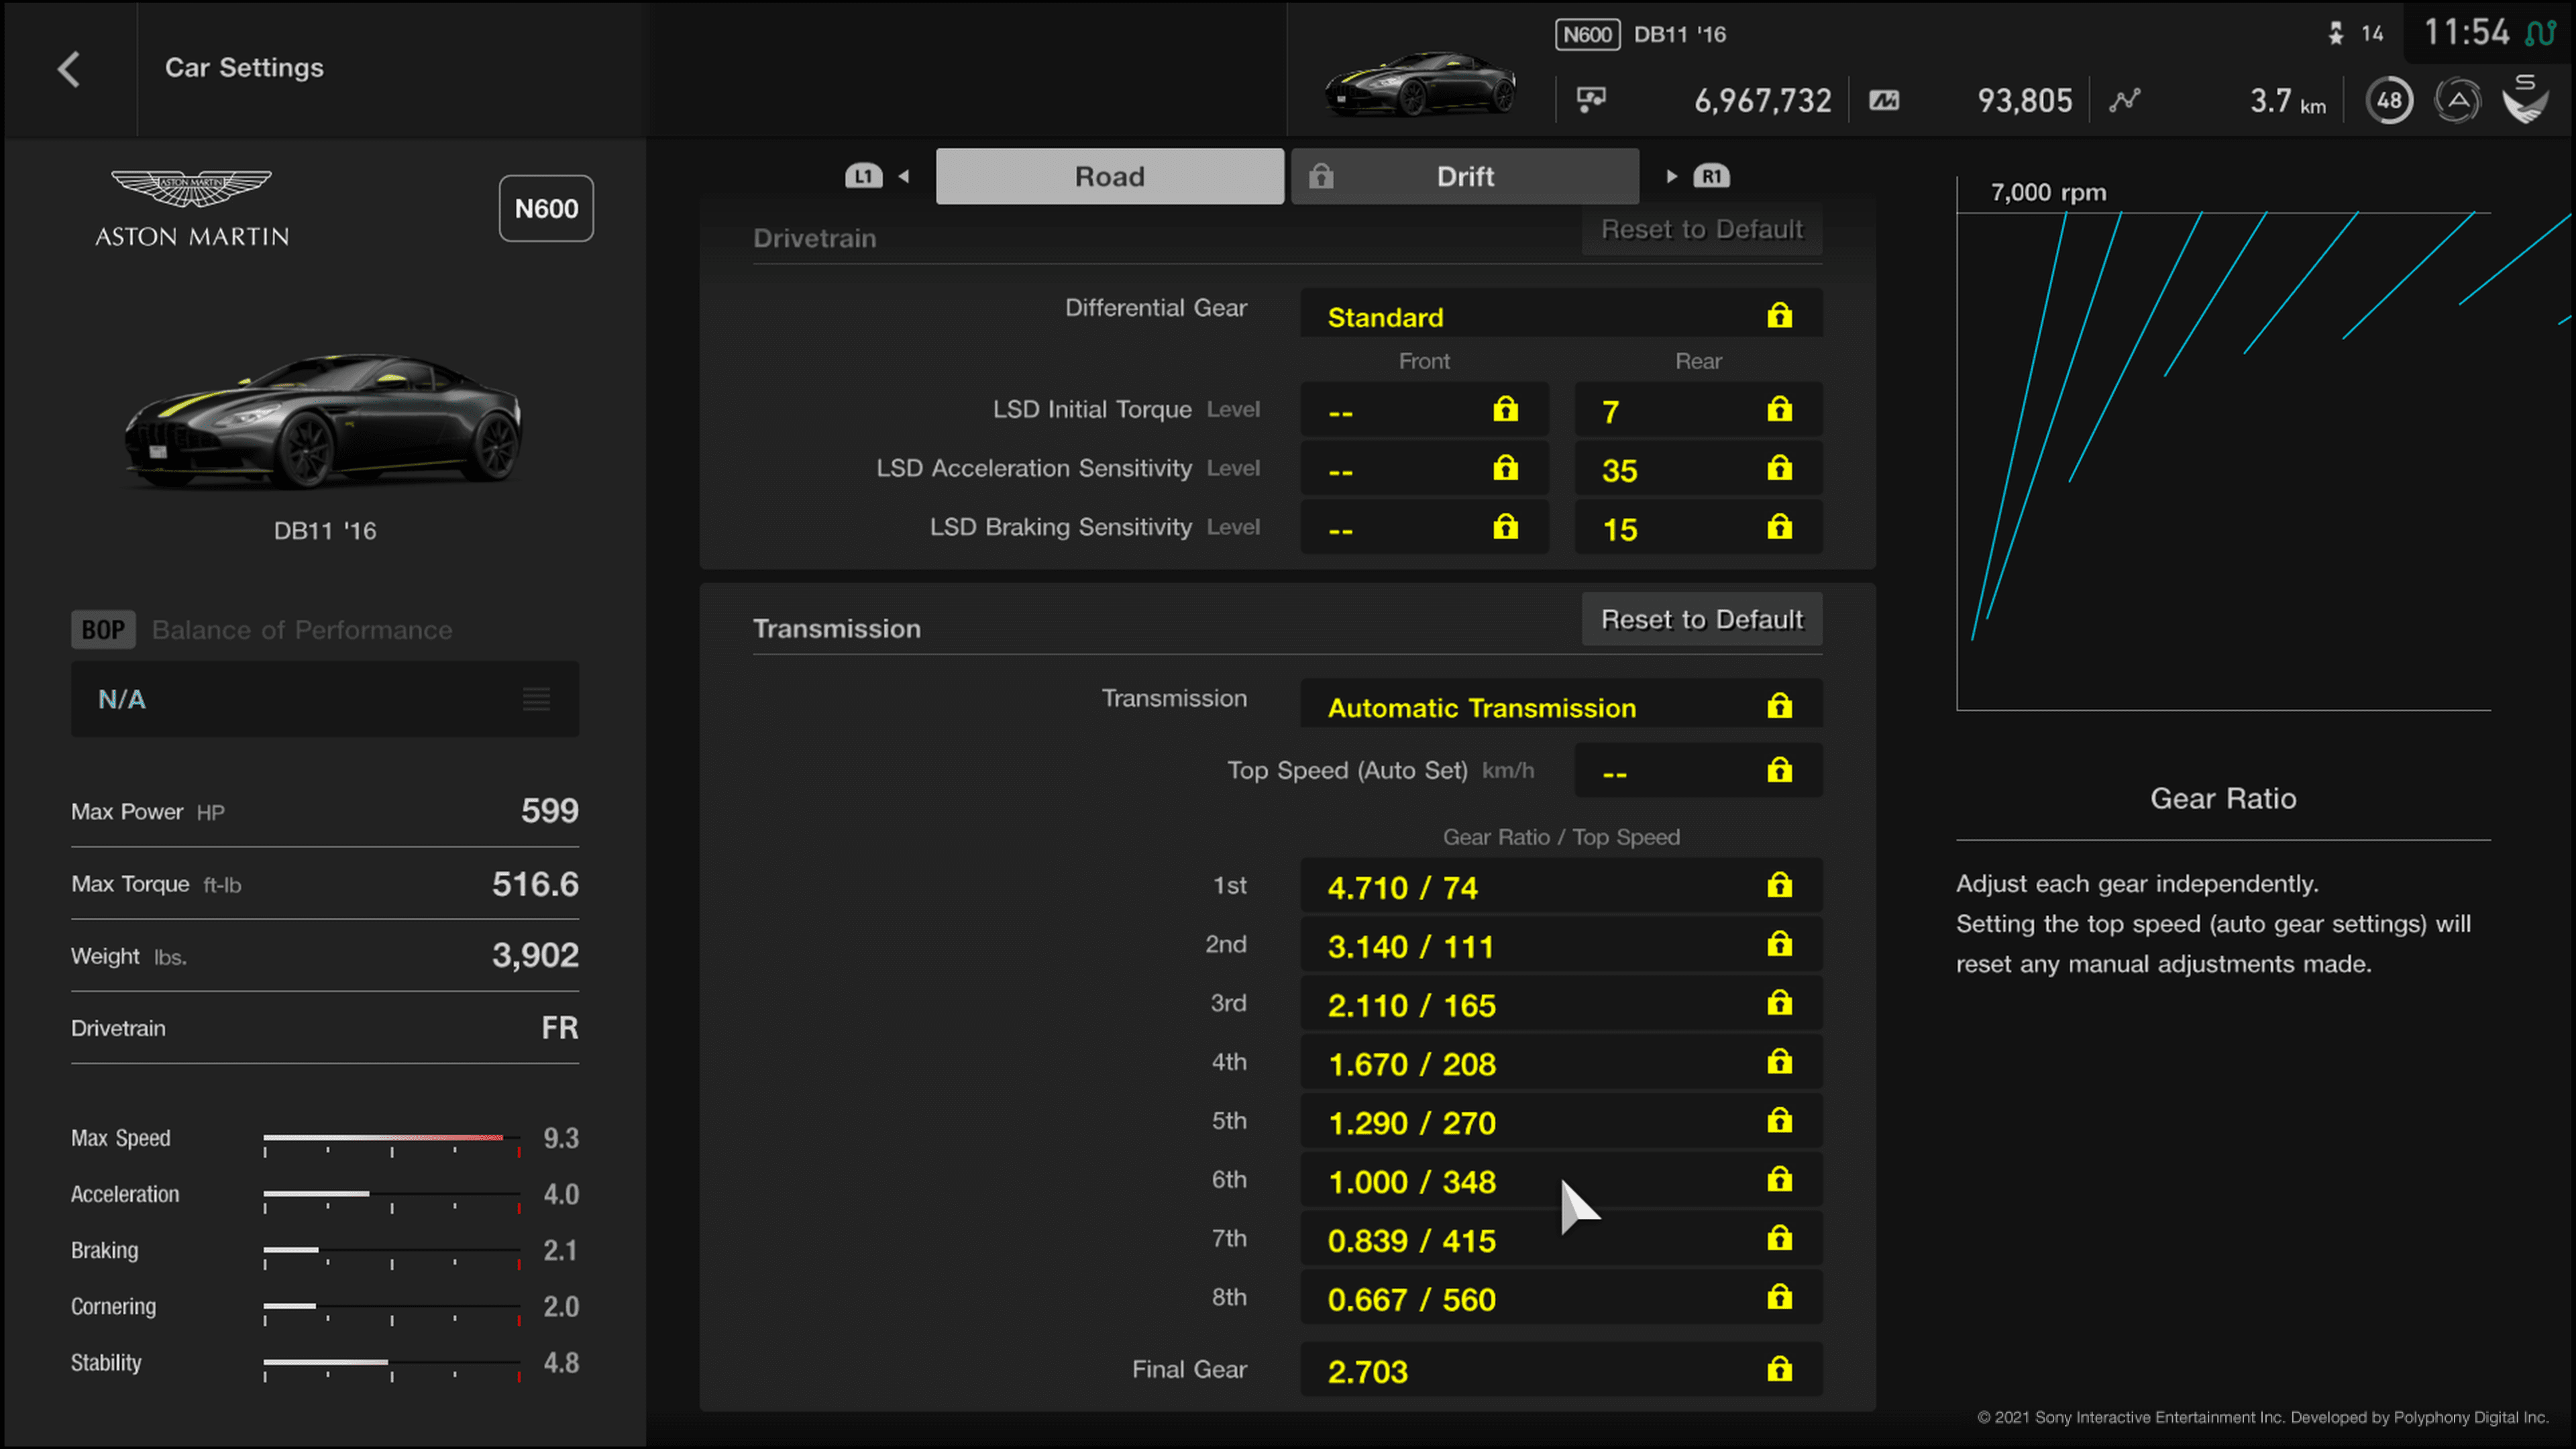Image resolution: width=2576 pixels, height=1449 pixels.
Task: Click the lock icon on Top Speed Auto Set
Action: coord(1779,771)
